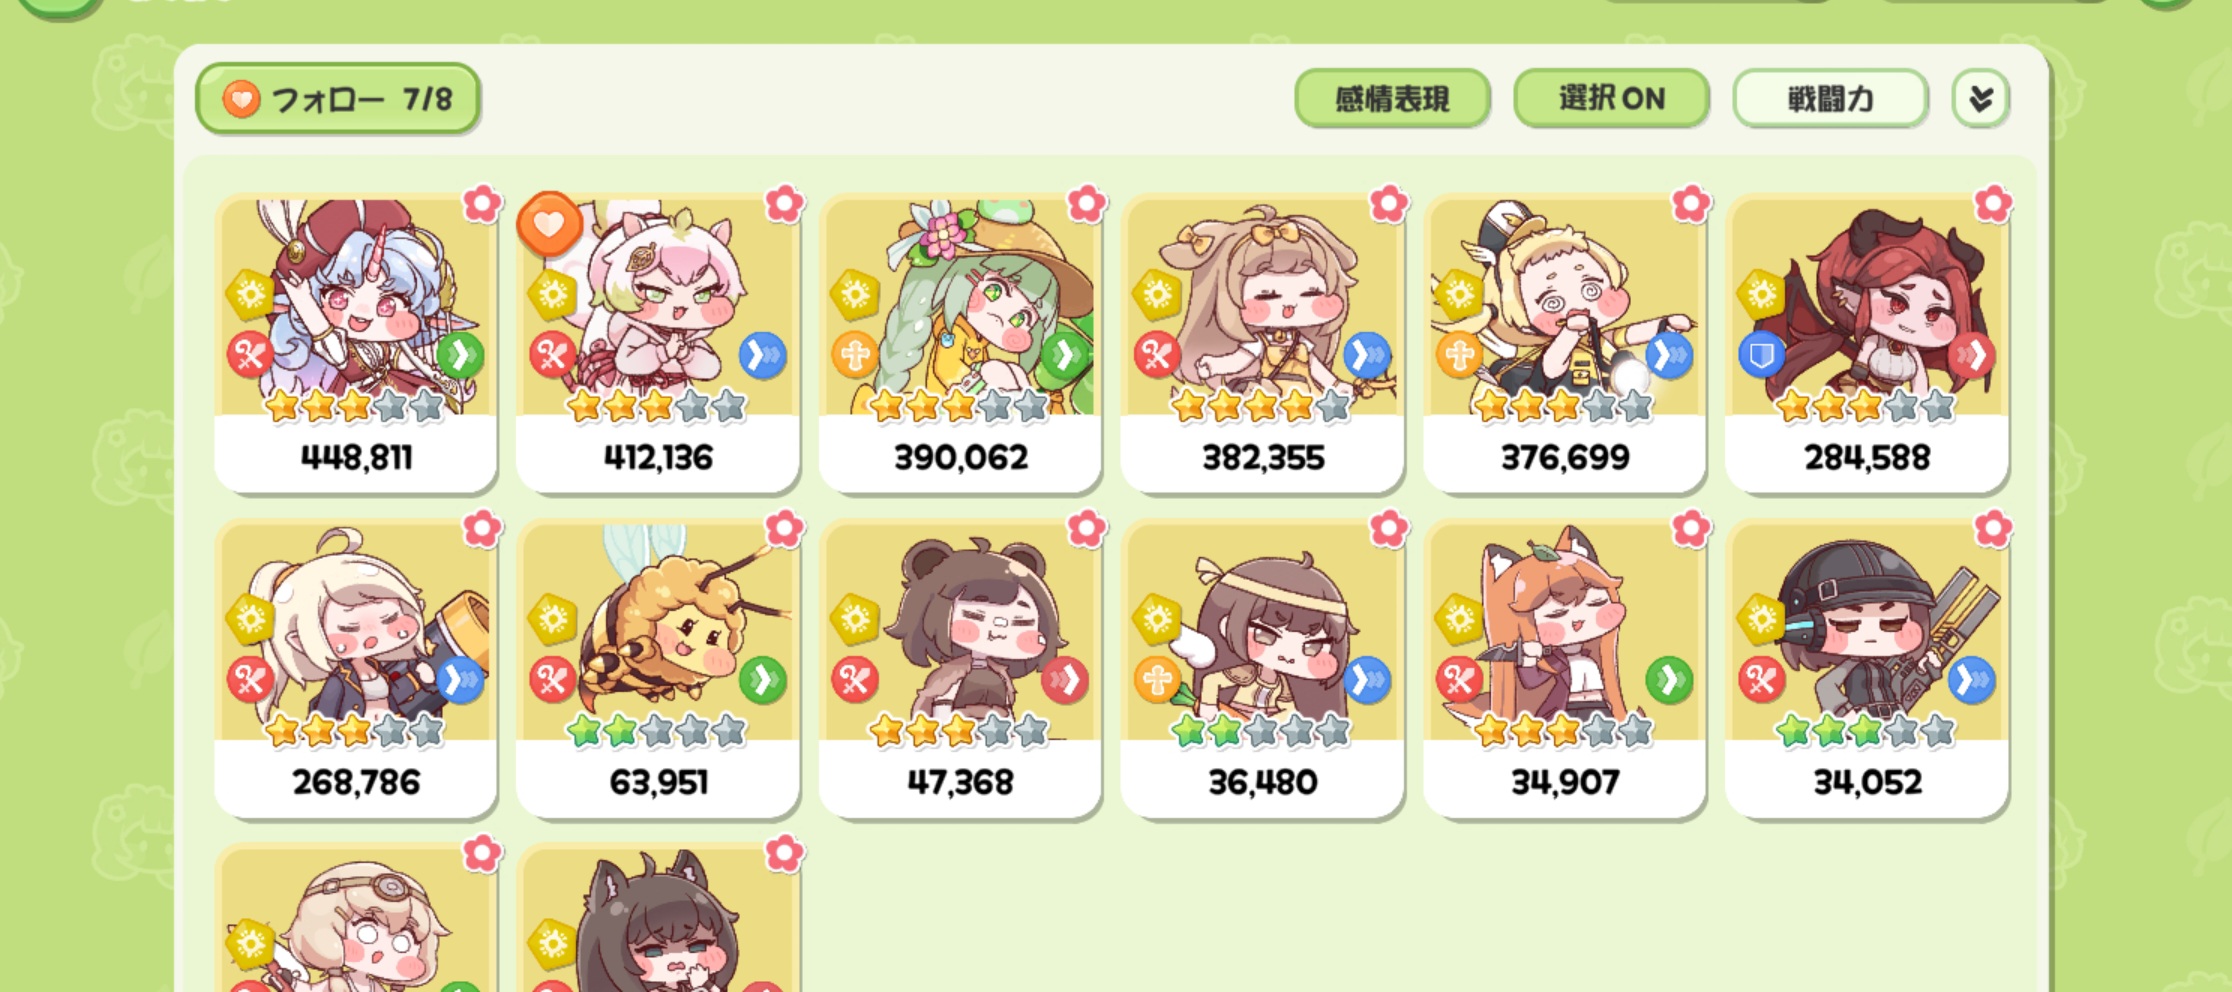The height and width of the screenshot is (992, 2232).
Task: Toggle flower badge on 376,699 card
Action: (x=1691, y=204)
